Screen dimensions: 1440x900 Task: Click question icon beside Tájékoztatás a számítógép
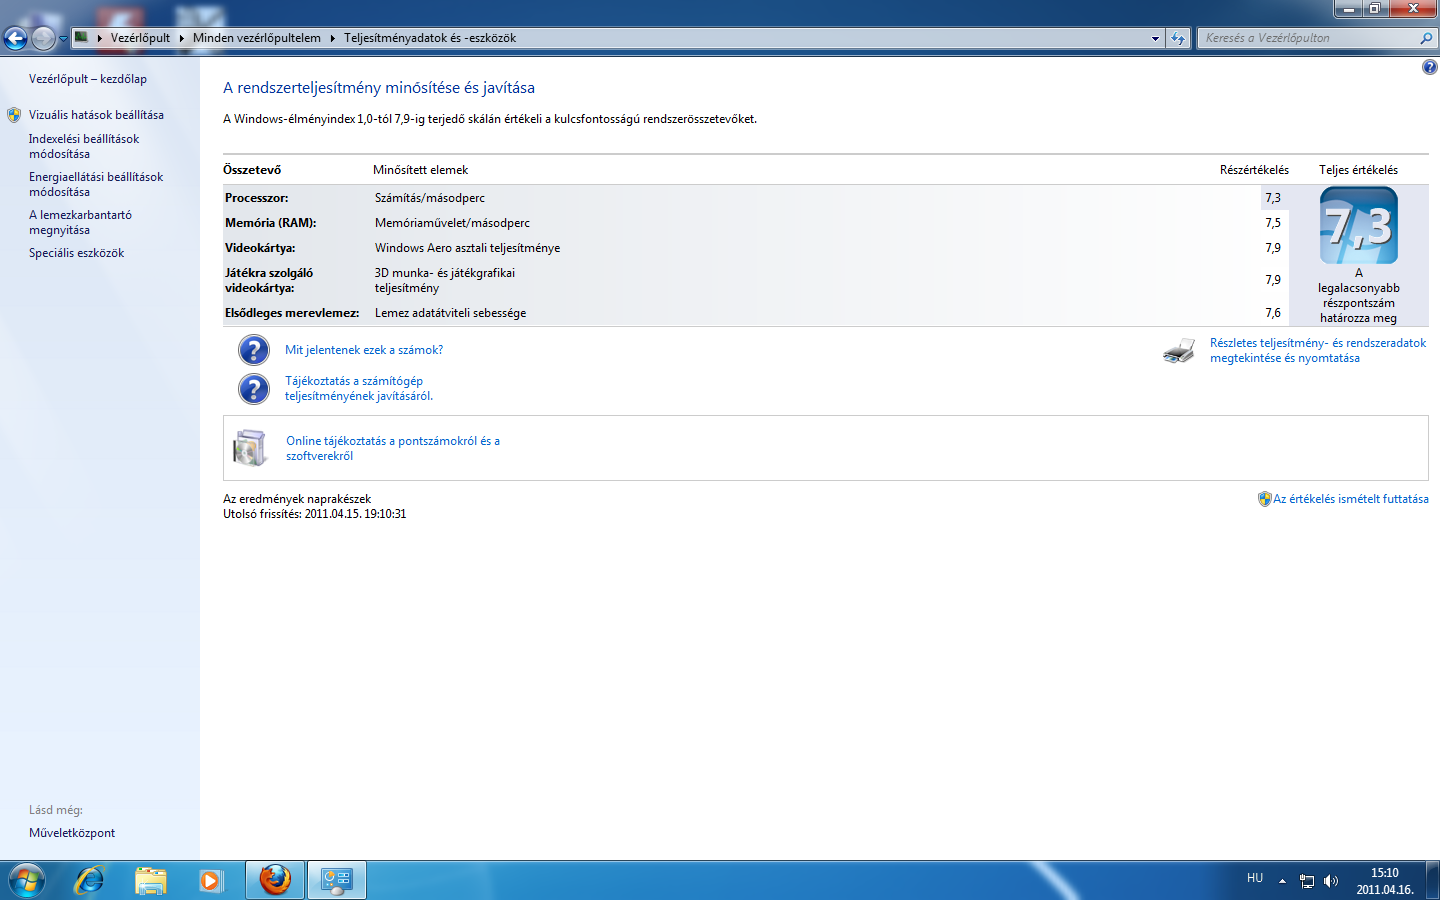click(254, 389)
